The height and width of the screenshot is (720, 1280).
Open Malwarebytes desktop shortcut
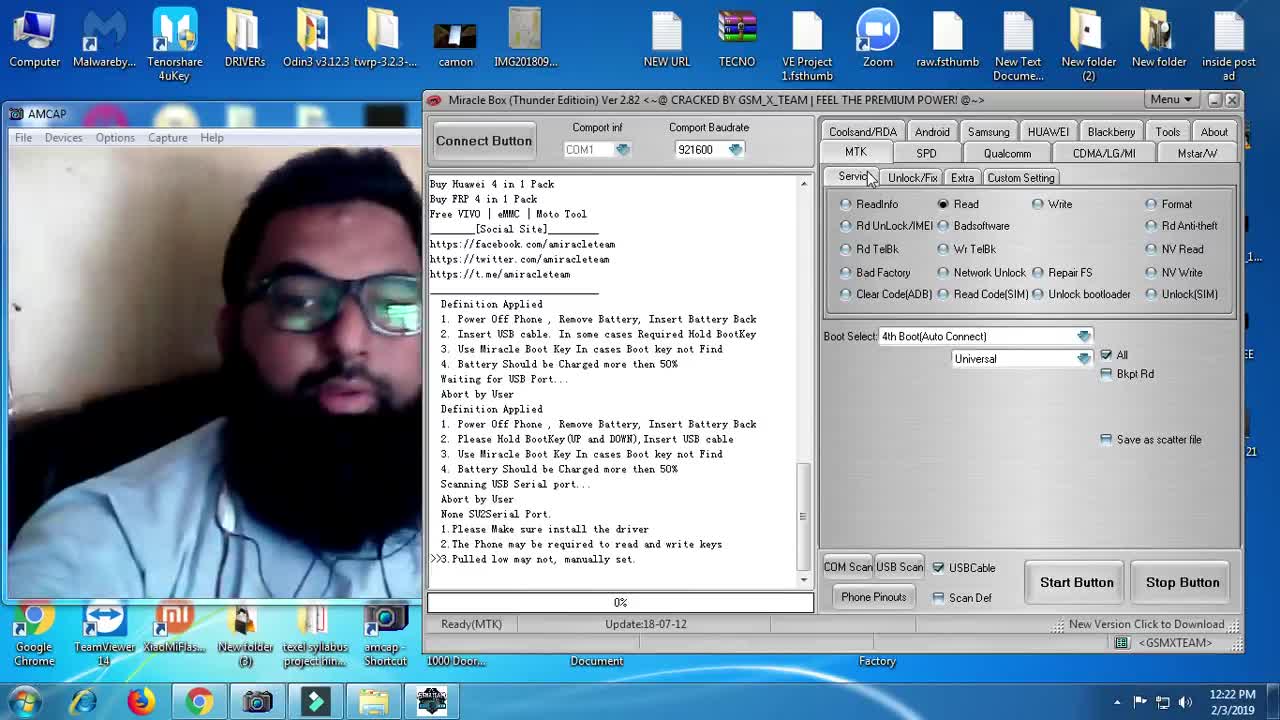click(x=104, y=40)
